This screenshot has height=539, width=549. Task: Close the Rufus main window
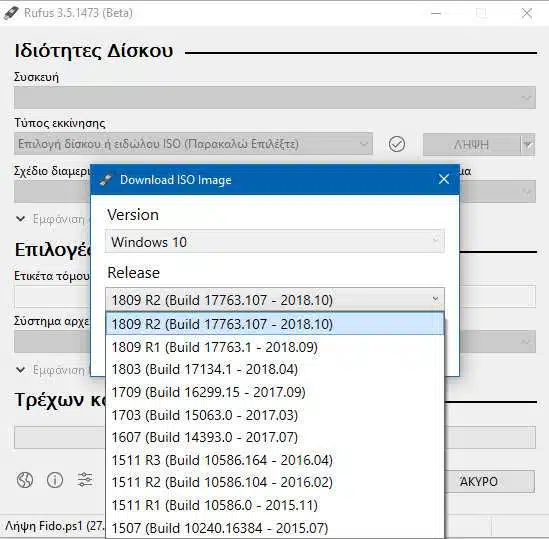tap(527, 13)
